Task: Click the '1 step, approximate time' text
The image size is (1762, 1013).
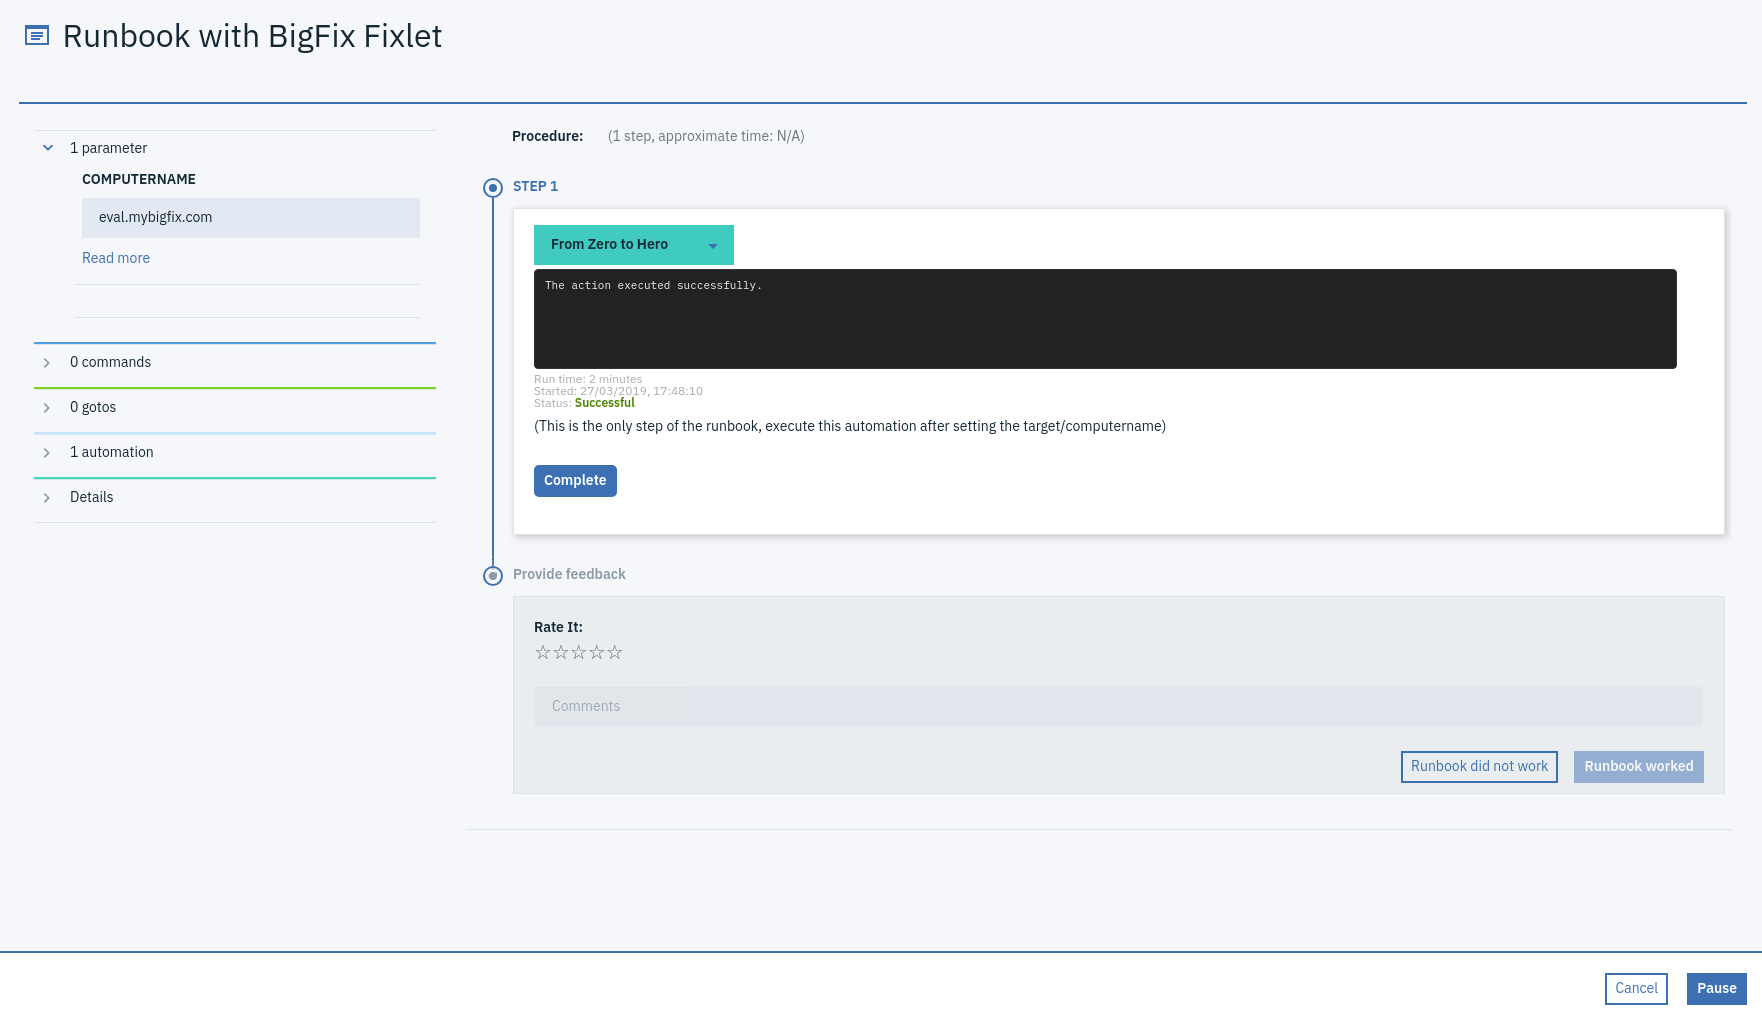Action: tap(706, 136)
